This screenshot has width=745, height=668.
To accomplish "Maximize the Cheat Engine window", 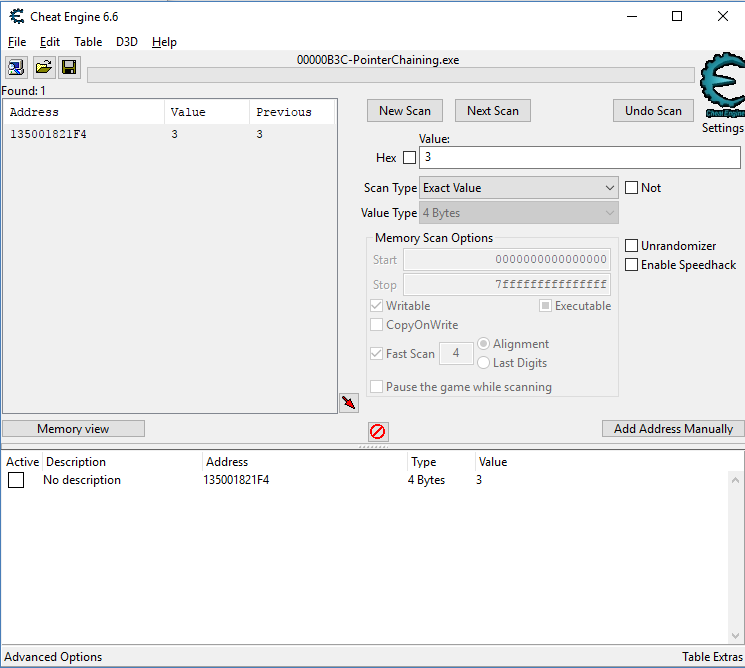I will pos(677,17).
